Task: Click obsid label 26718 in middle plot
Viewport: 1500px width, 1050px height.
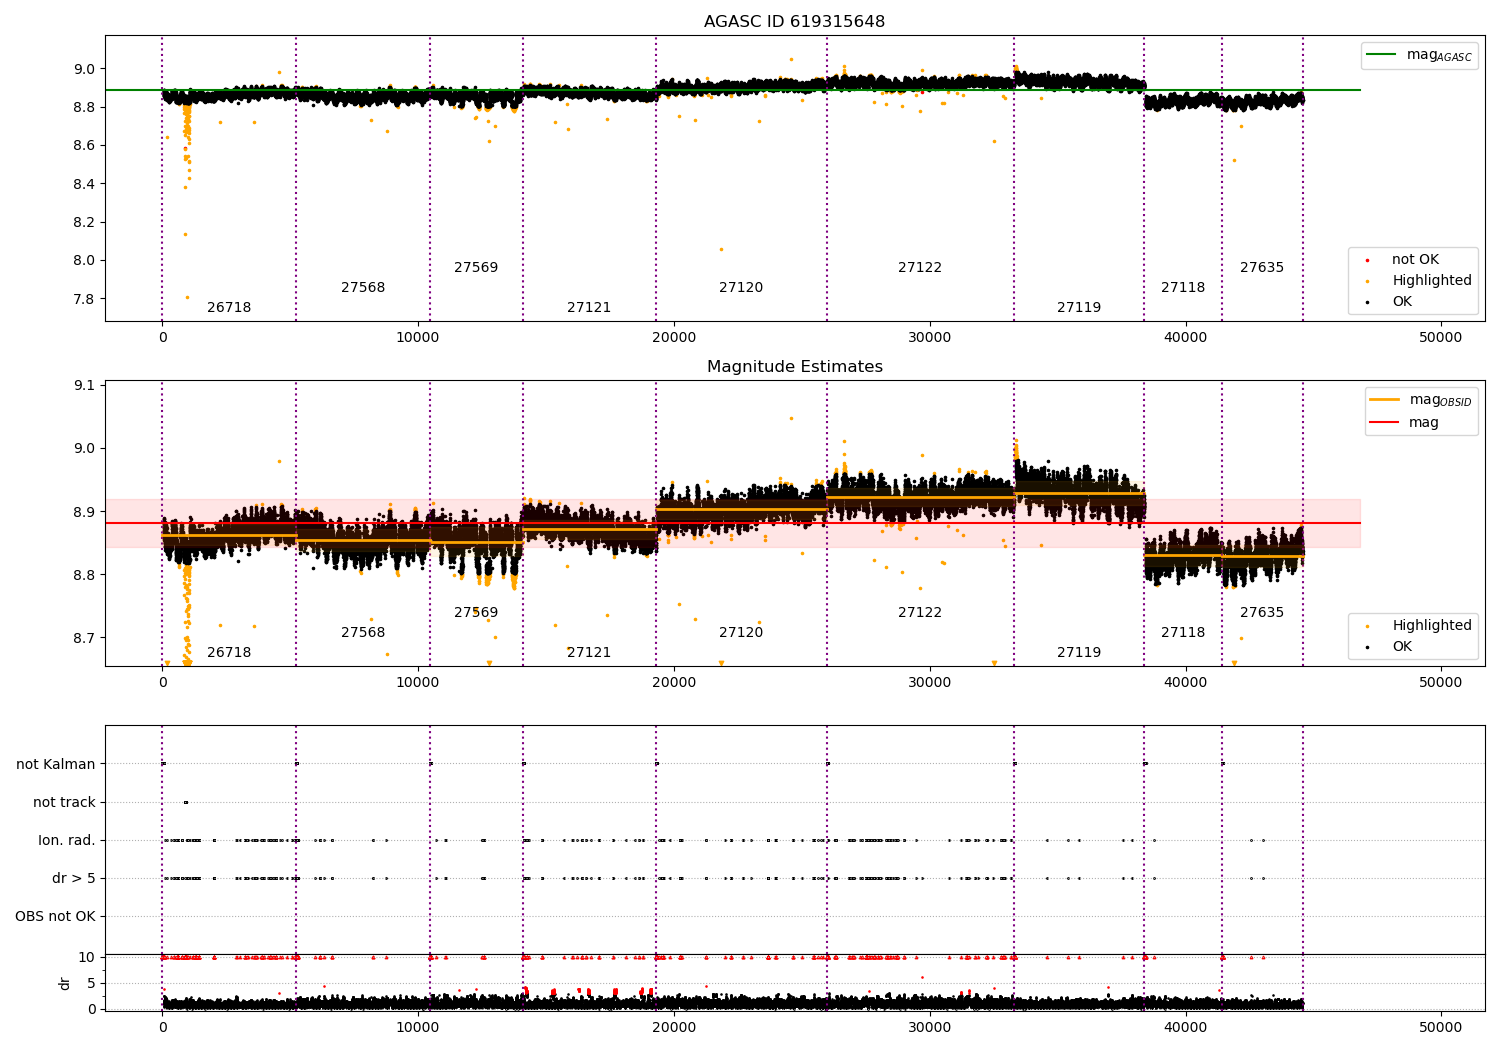Action: point(229,653)
